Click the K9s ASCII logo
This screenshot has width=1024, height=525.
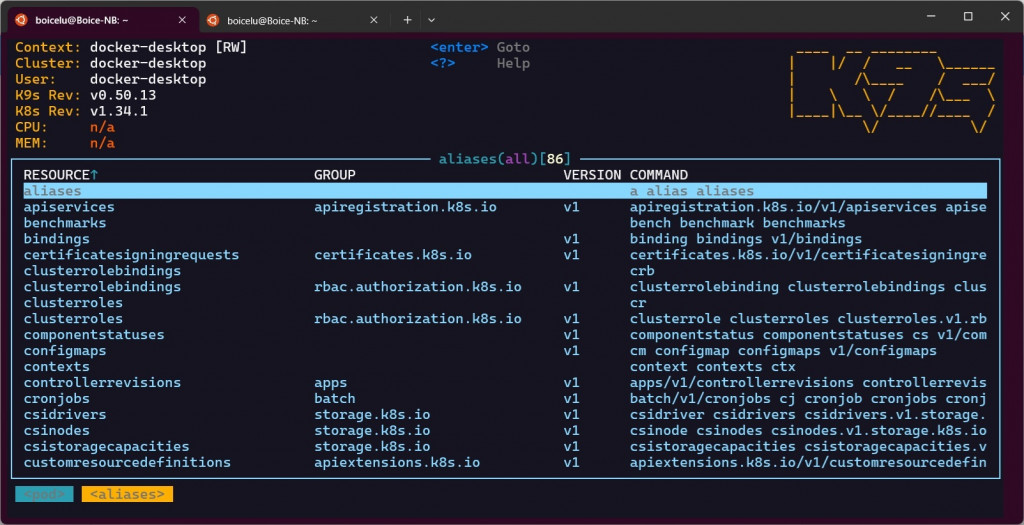892,89
